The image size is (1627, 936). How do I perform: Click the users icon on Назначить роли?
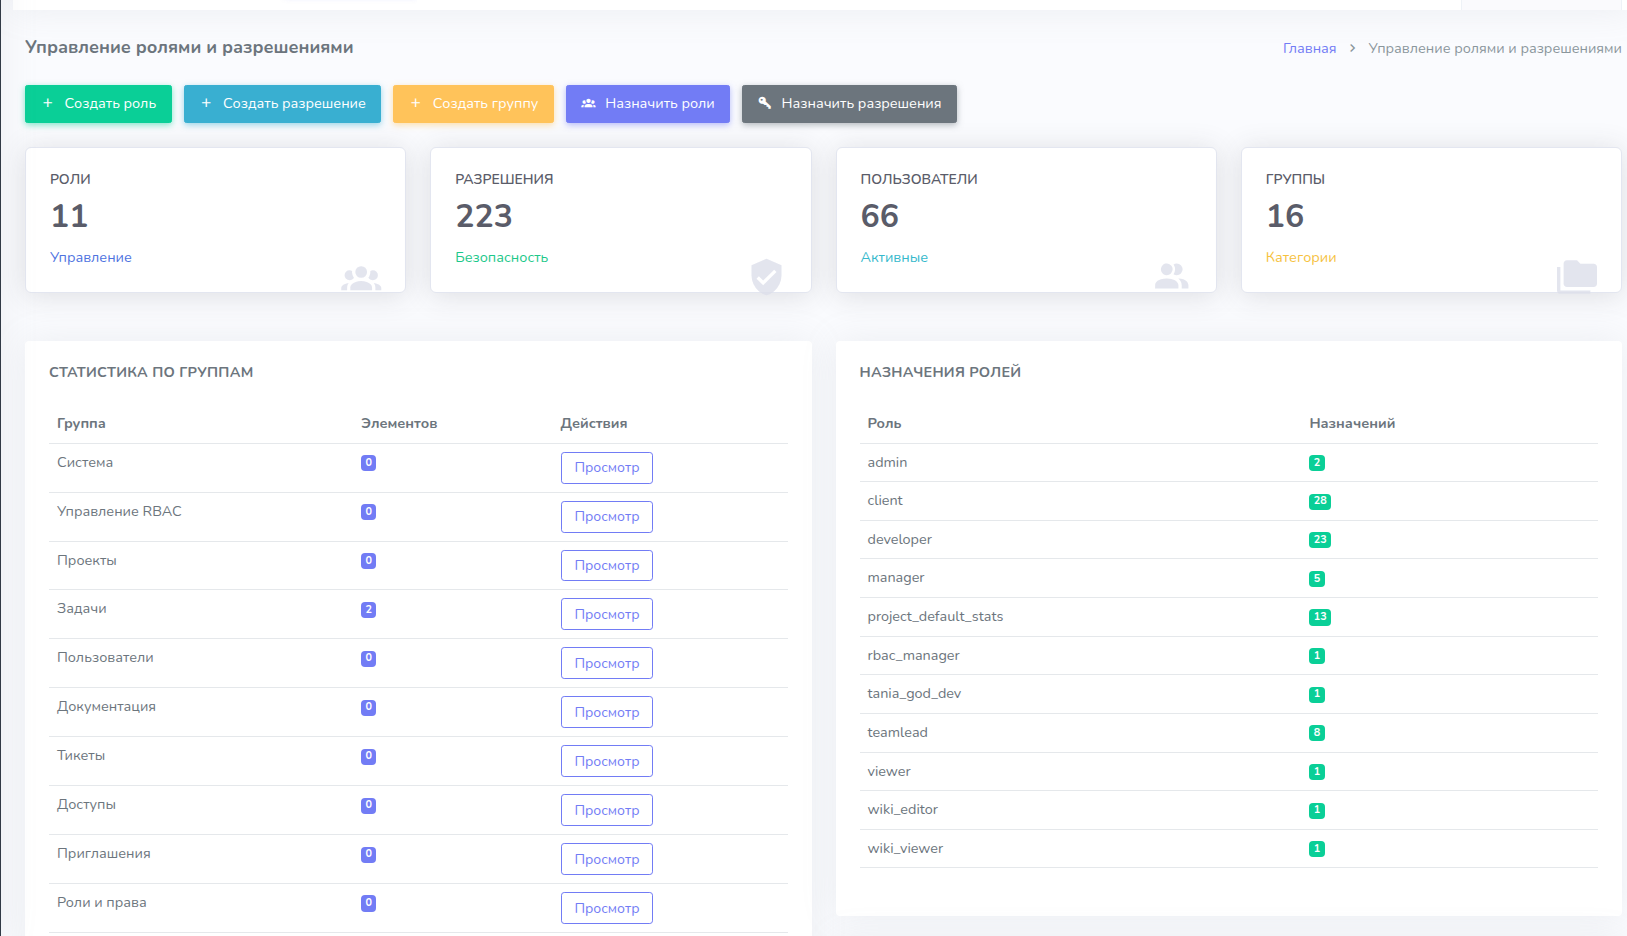588,103
